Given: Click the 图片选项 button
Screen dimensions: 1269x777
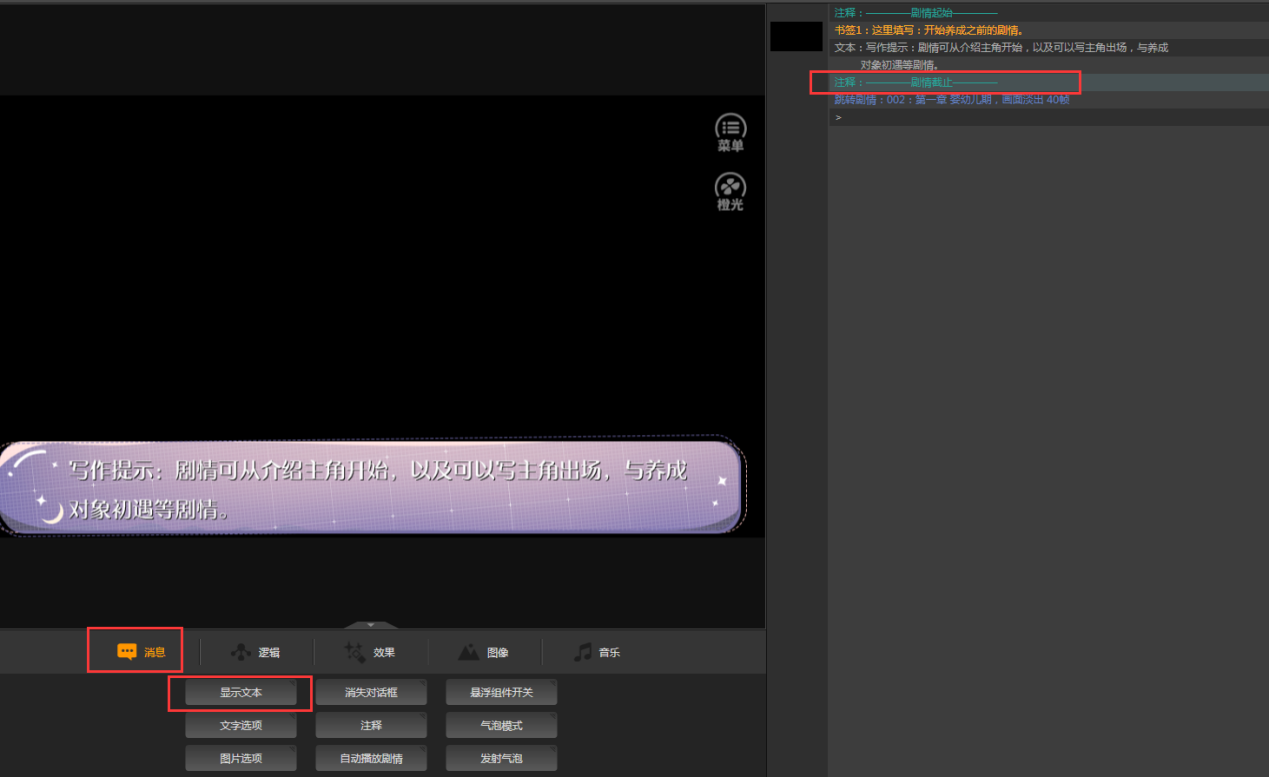Looking at the screenshot, I should 241,759.
